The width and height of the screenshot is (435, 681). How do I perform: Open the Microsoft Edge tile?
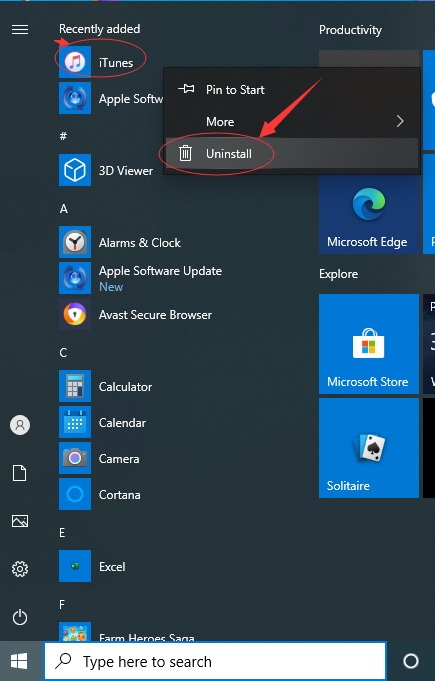coord(369,204)
